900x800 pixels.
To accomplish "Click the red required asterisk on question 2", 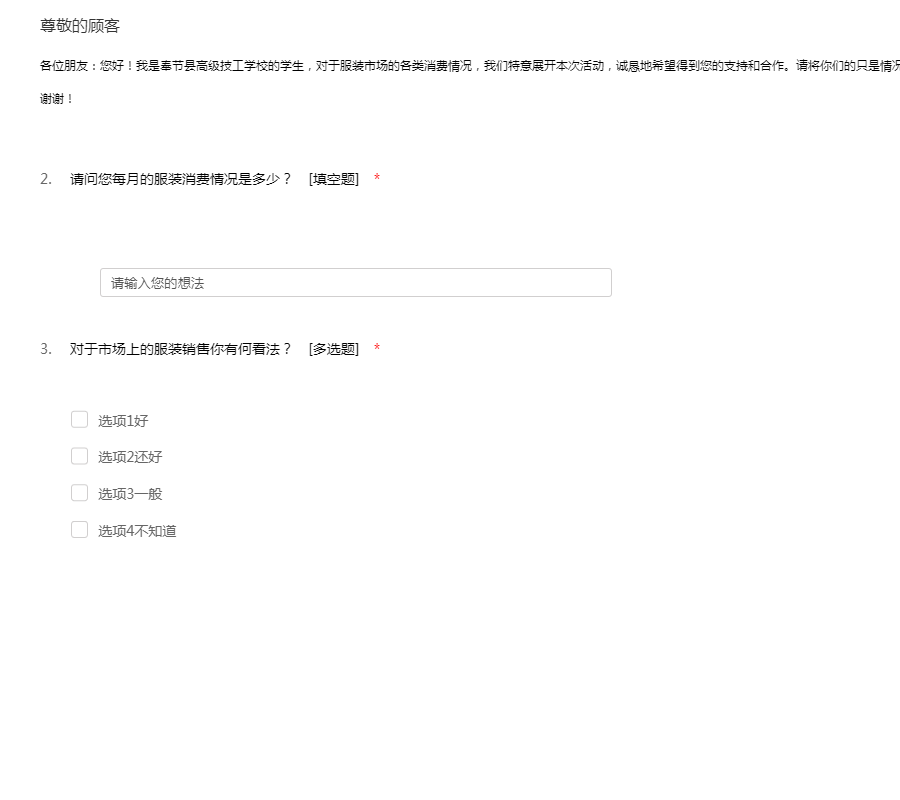I will point(377,179).
